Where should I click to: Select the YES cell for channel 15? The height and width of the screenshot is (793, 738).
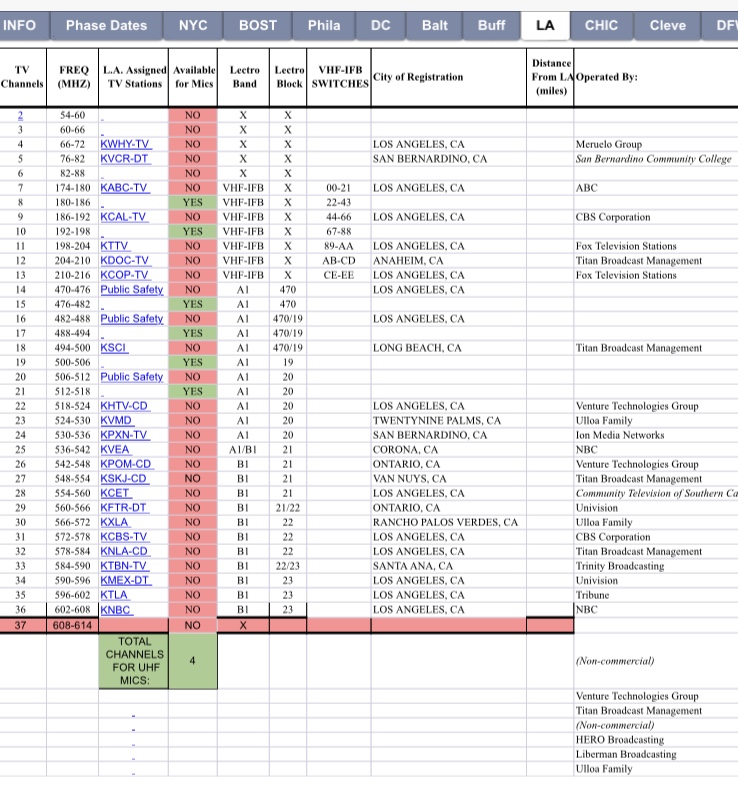(193, 304)
